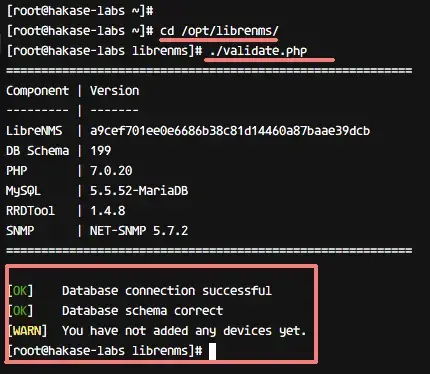Screen dimensions: 430x374
Task: Click the MySQL version 5.5.52-MariaDB
Action: [x=139, y=191]
